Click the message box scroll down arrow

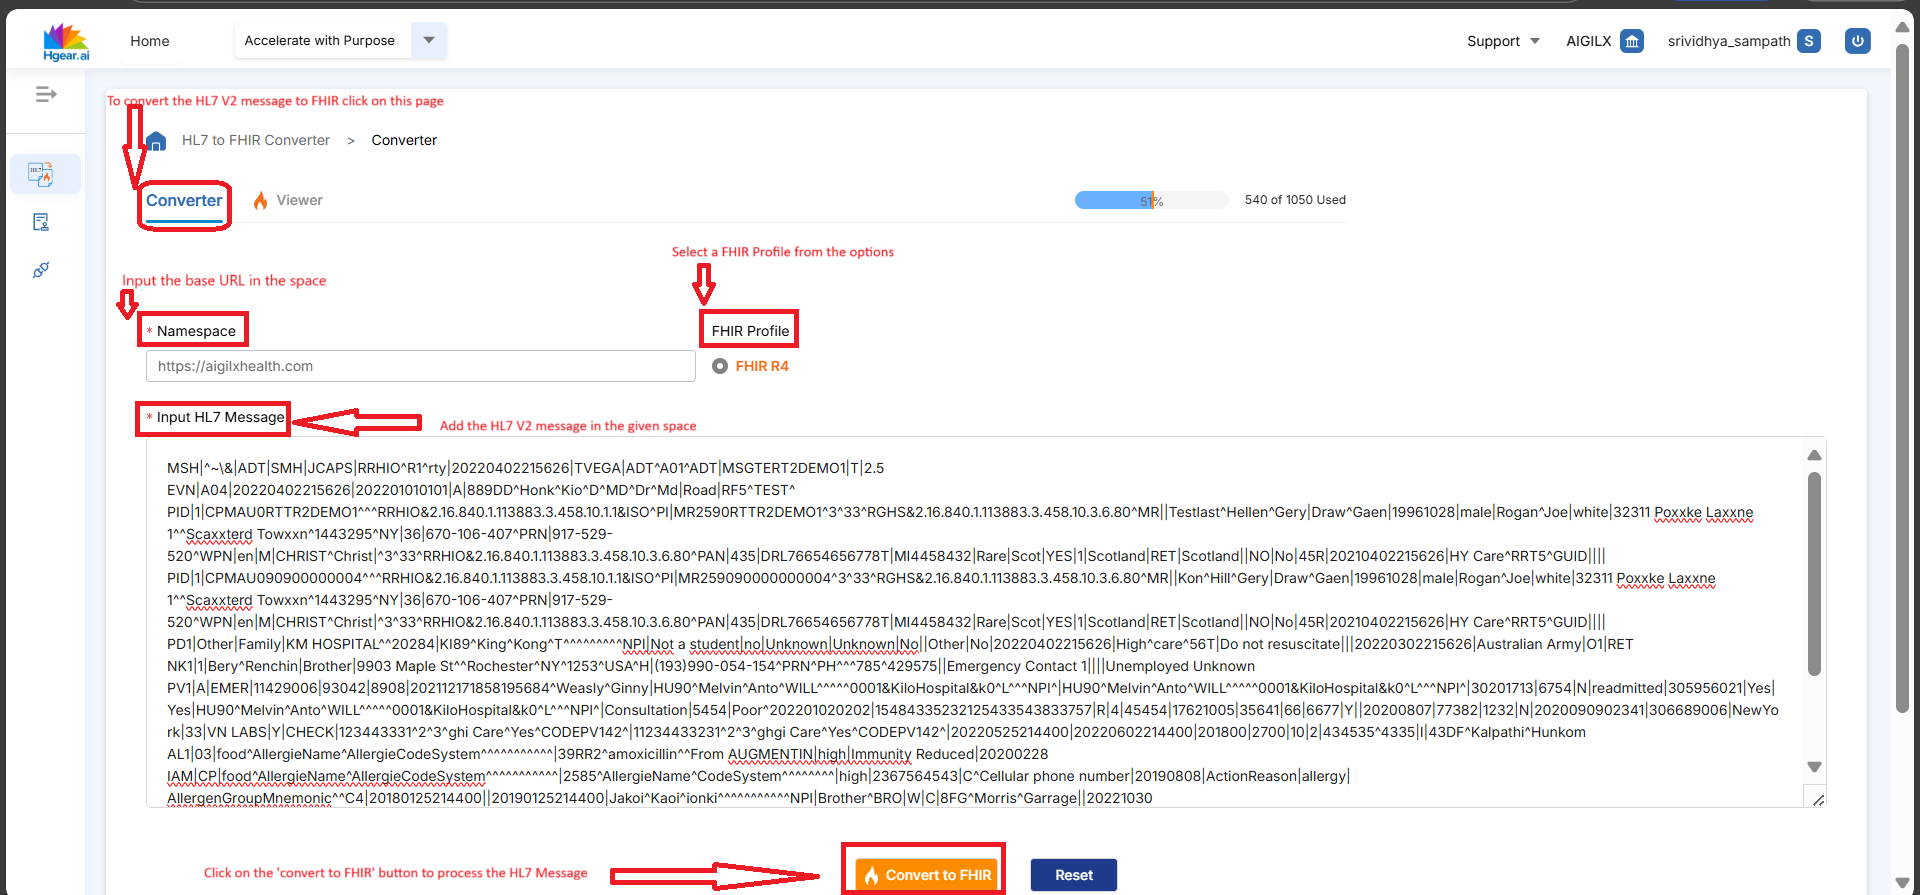click(1814, 767)
